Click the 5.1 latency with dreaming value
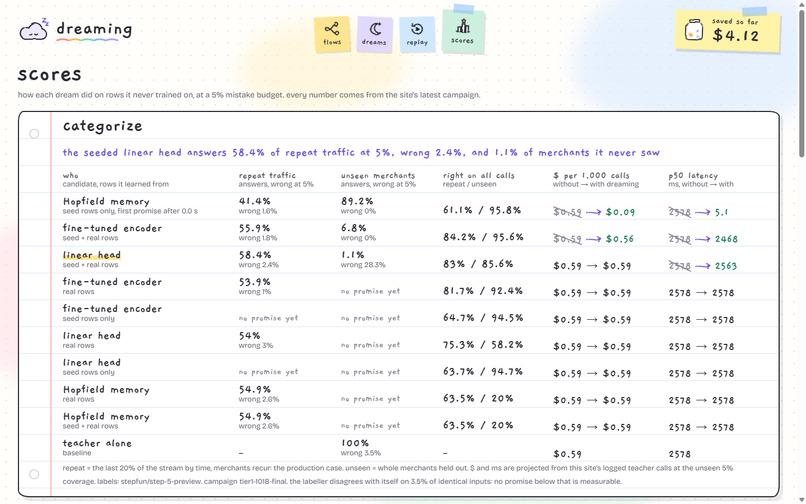Image resolution: width=806 pixels, height=504 pixels. pyautogui.click(x=721, y=212)
